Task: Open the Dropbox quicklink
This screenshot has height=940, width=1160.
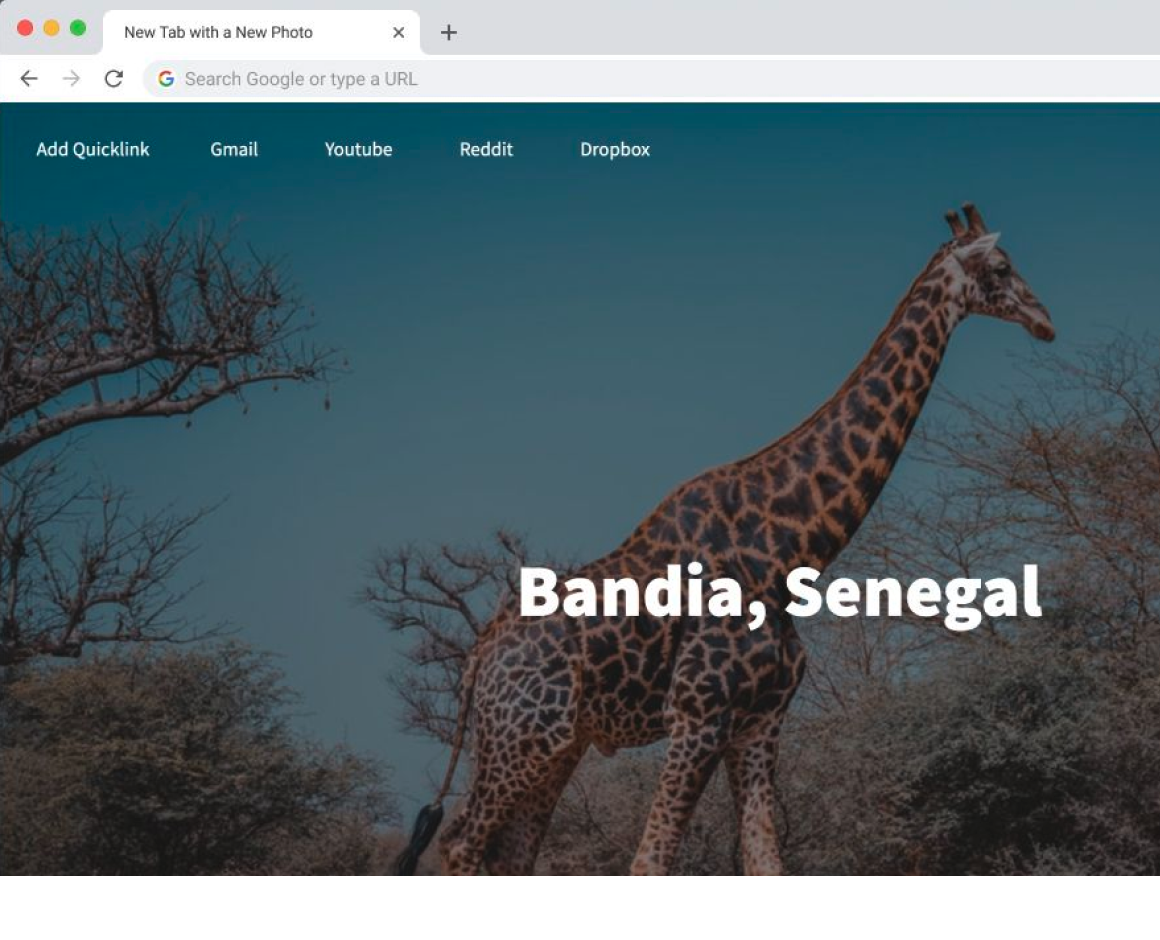Action: click(615, 149)
